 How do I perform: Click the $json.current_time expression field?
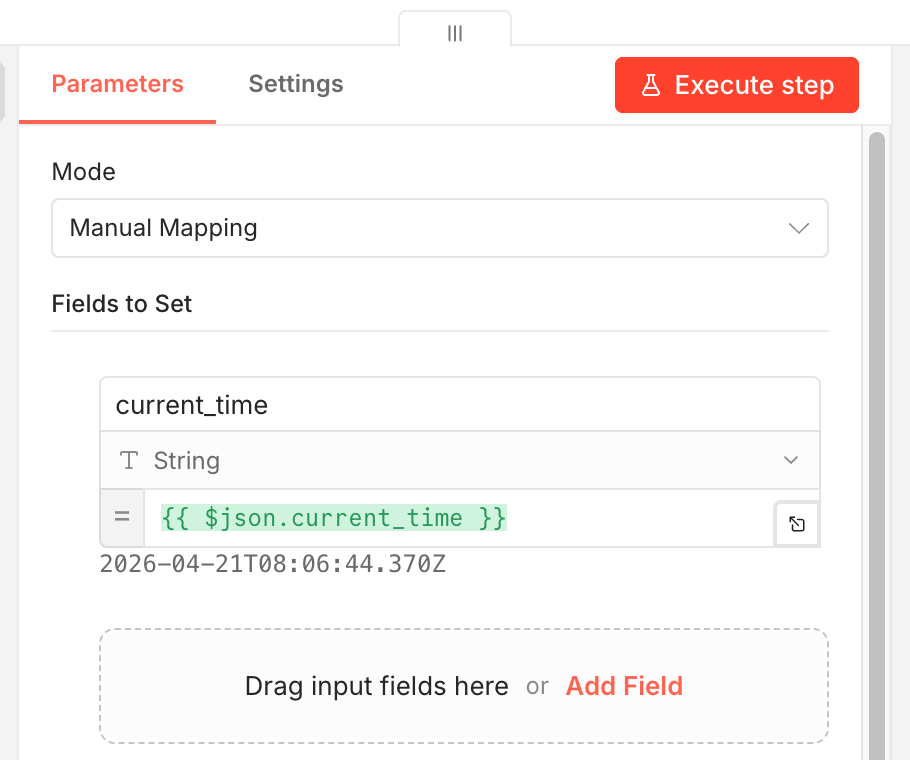[x=460, y=518]
